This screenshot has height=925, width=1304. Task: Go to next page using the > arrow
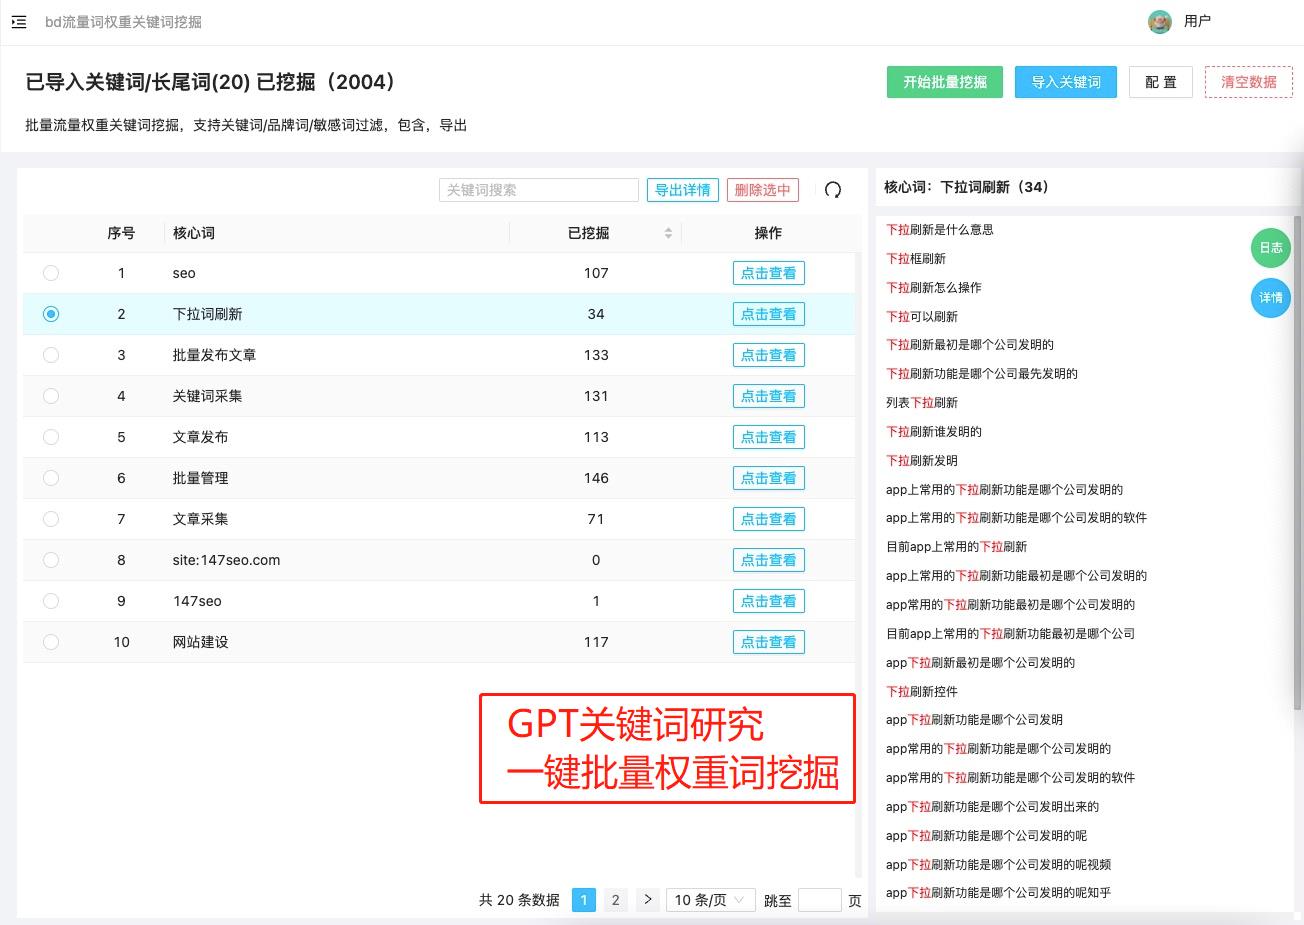click(647, 899)
